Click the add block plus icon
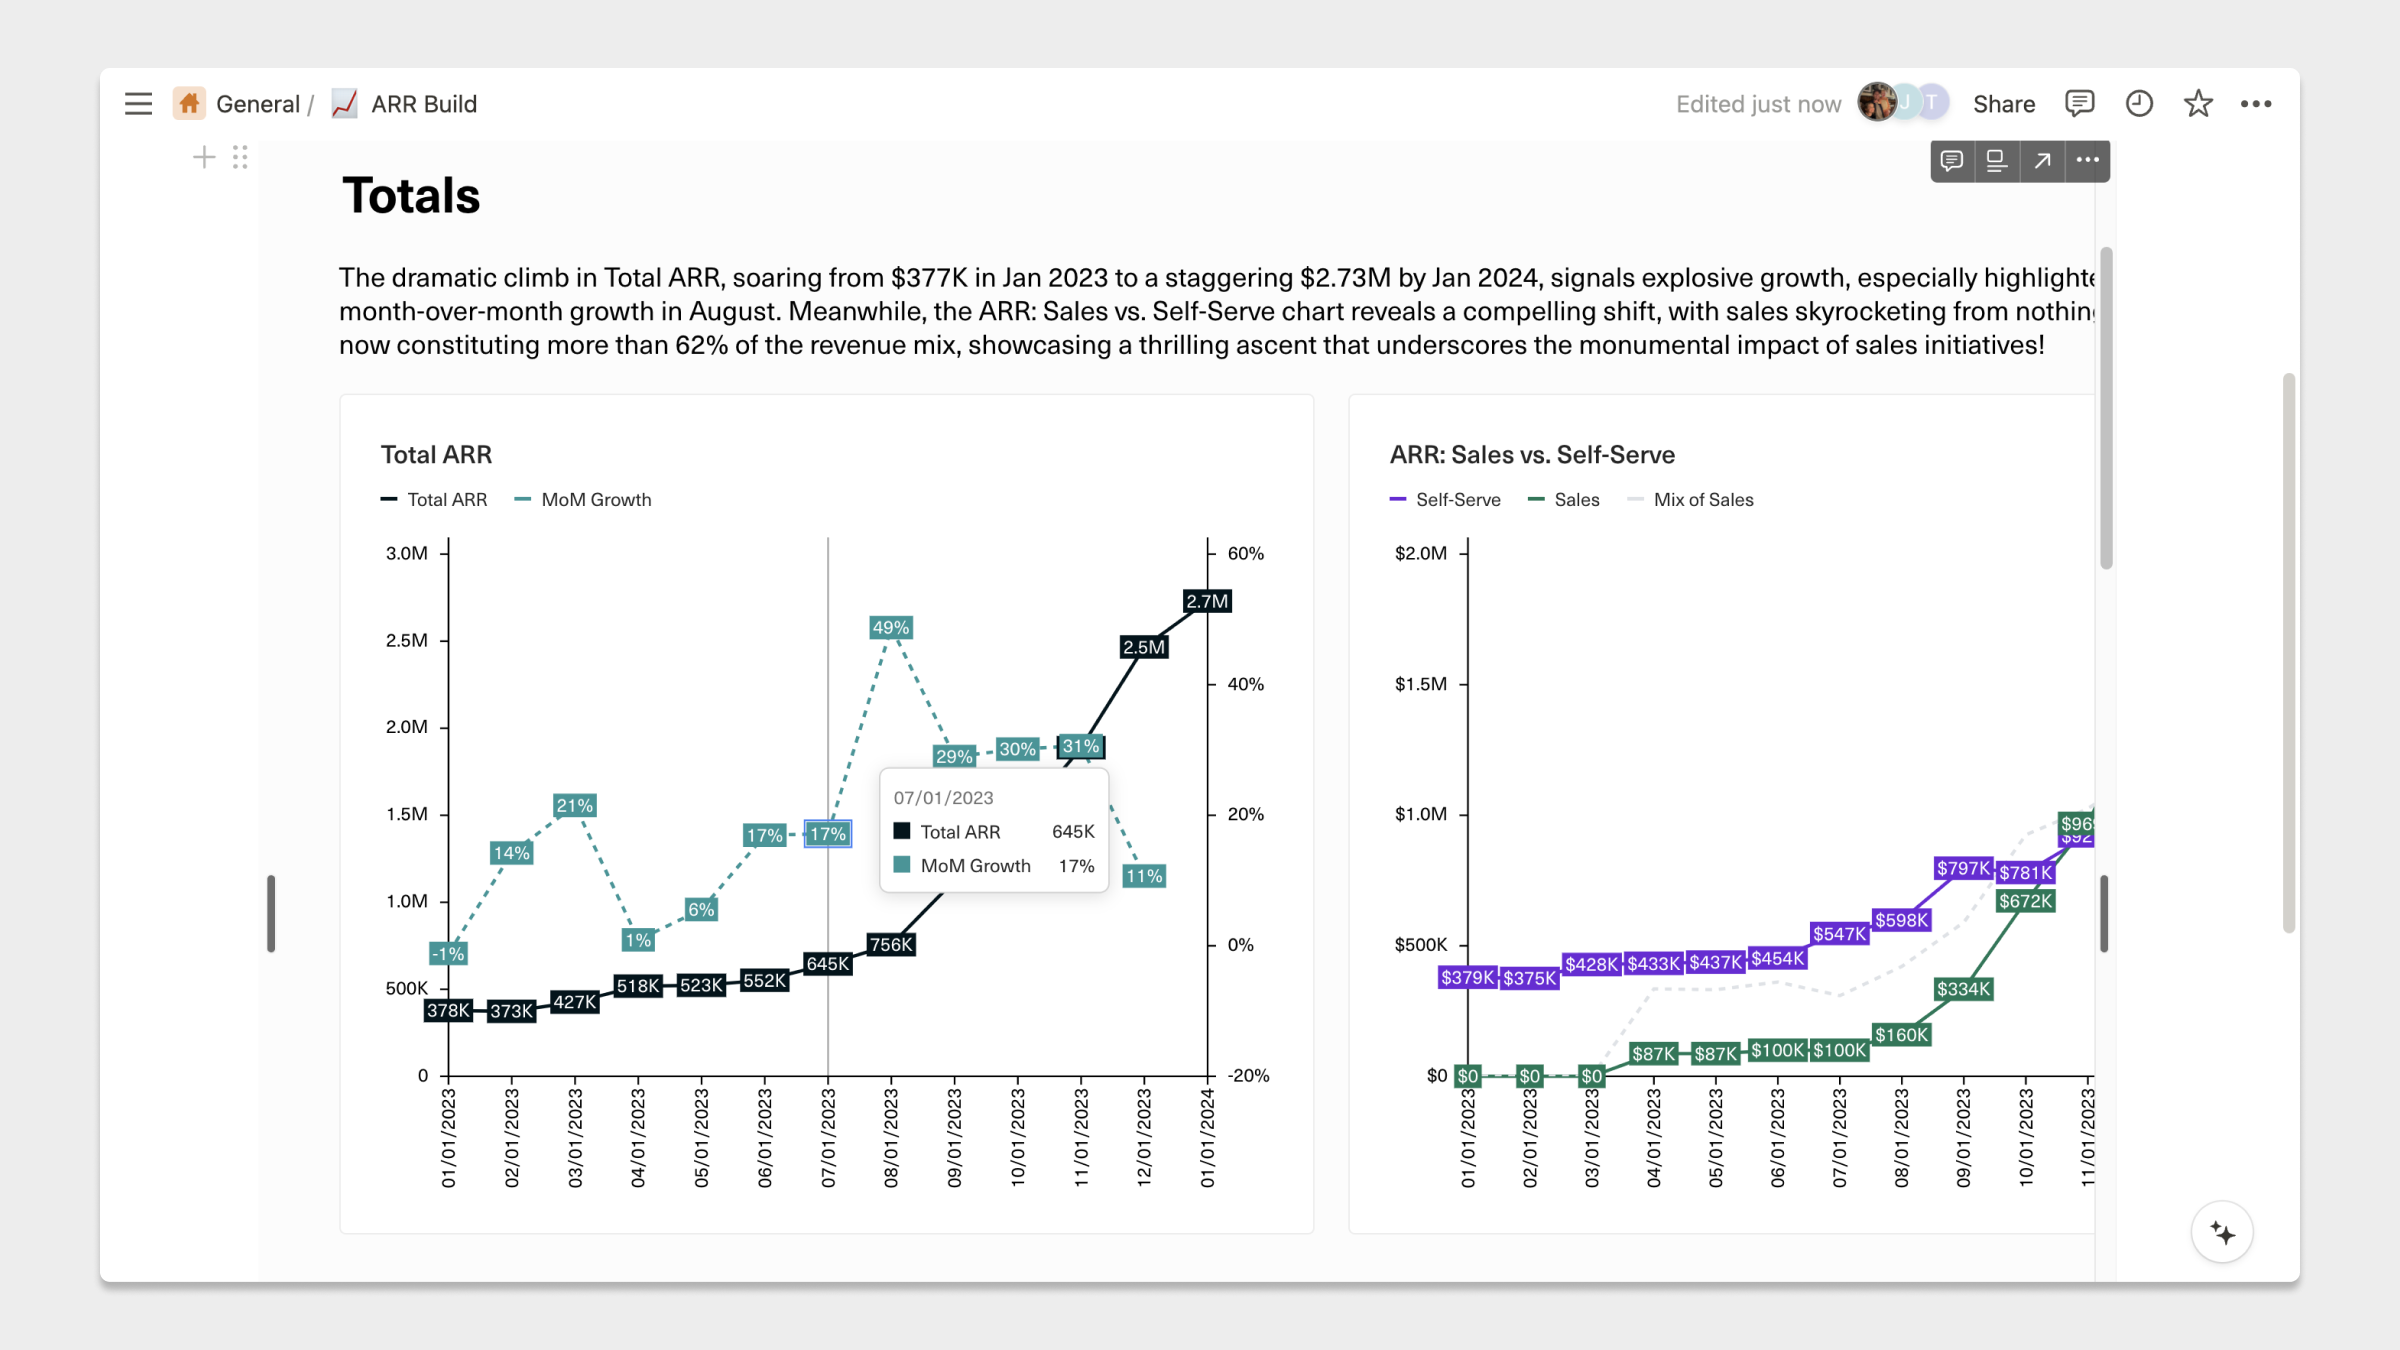Image resolution: width=2400 pixels, height=1350 pixels. coord(203,157)
